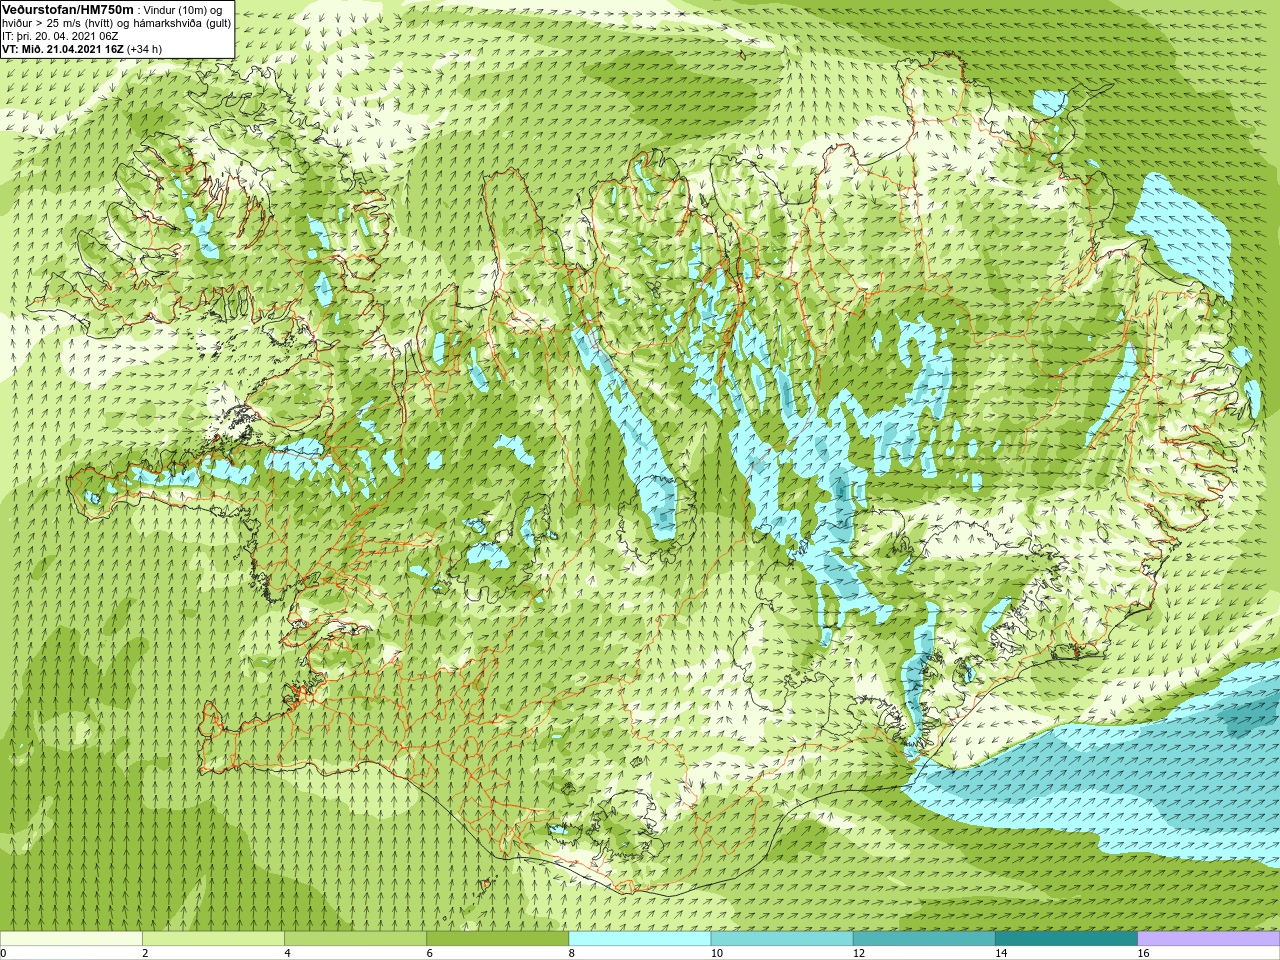Click the legend label "14"

(1000, 953)
